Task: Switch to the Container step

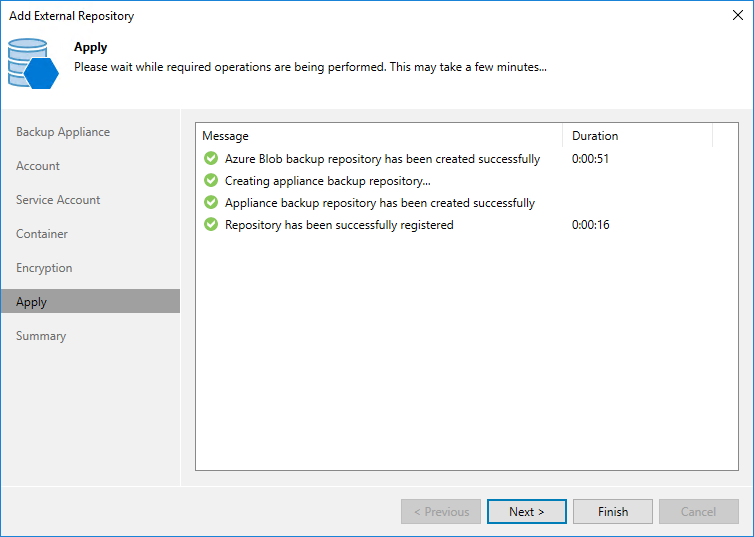Action: 42,234
